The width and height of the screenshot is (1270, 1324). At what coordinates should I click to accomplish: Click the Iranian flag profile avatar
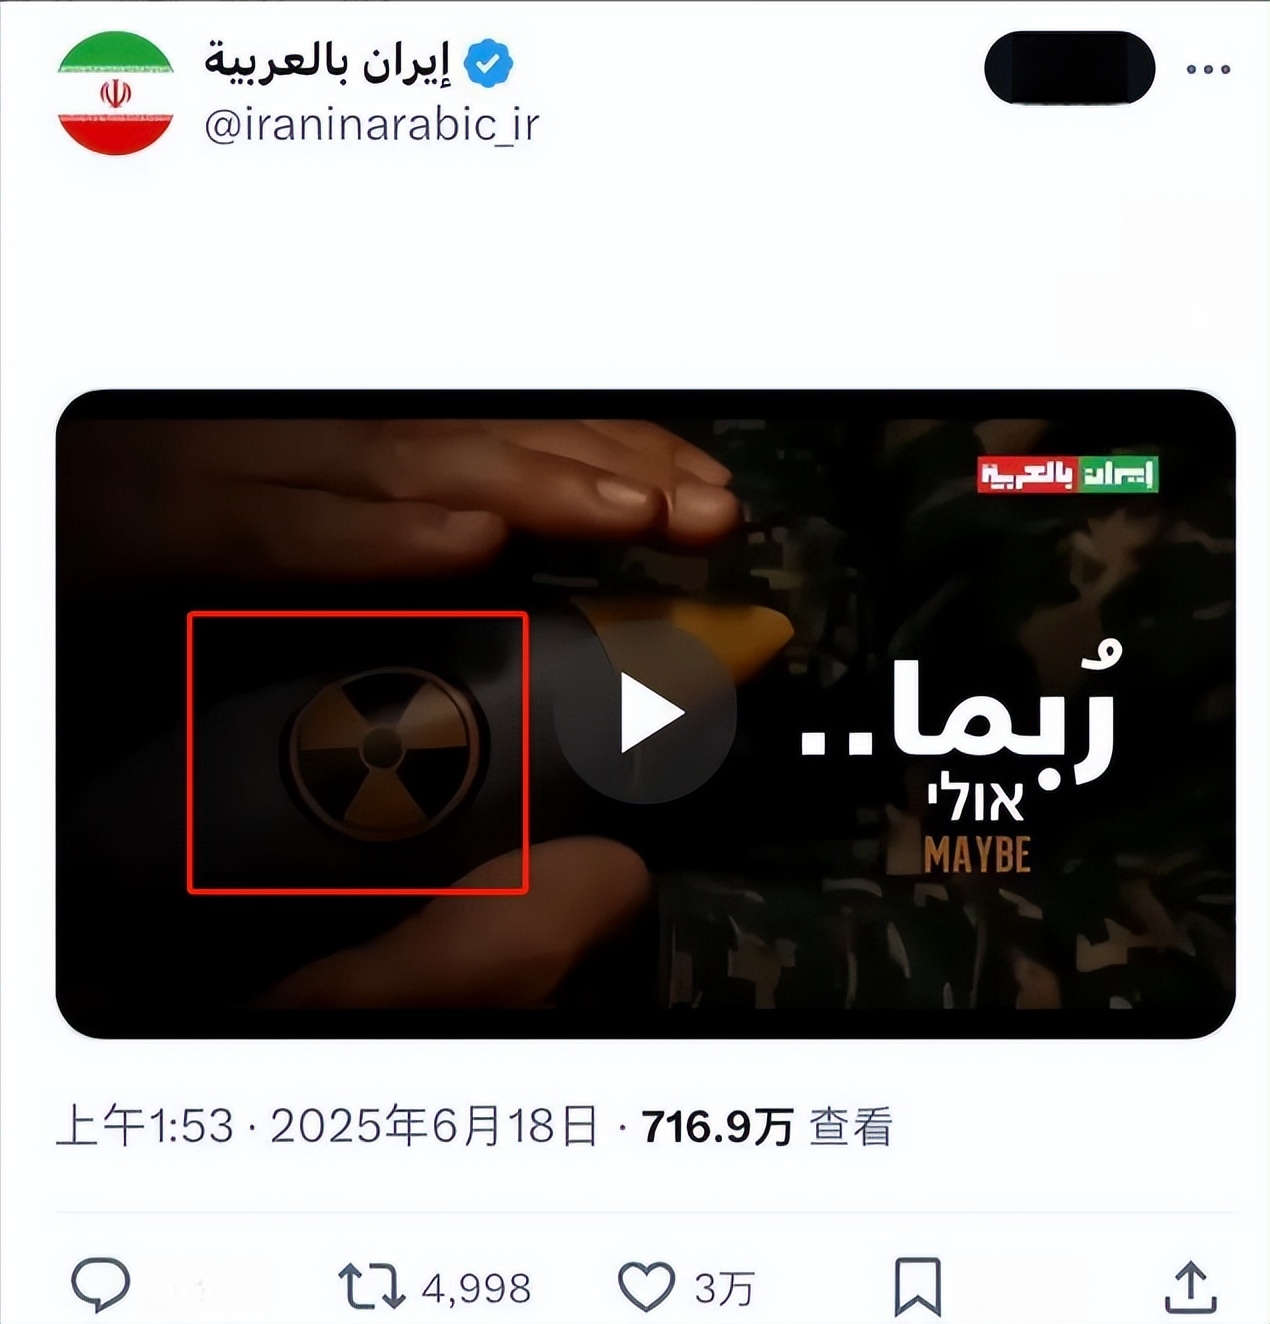click(115, 93)
